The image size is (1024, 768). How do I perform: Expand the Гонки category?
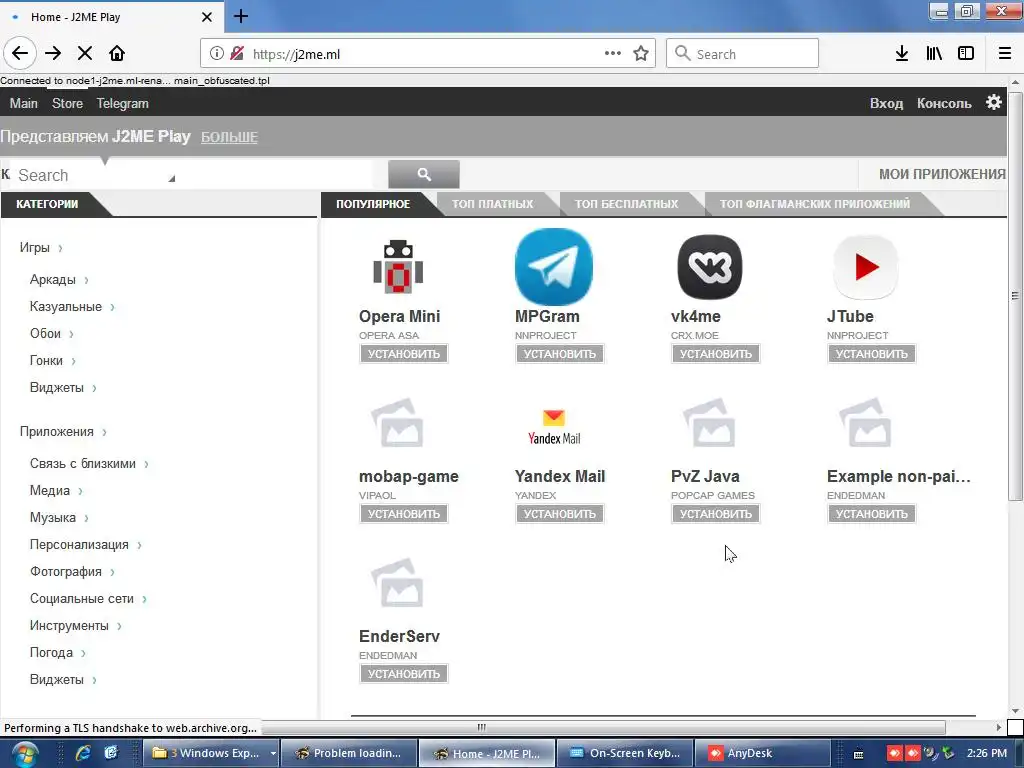pos(52,360)
